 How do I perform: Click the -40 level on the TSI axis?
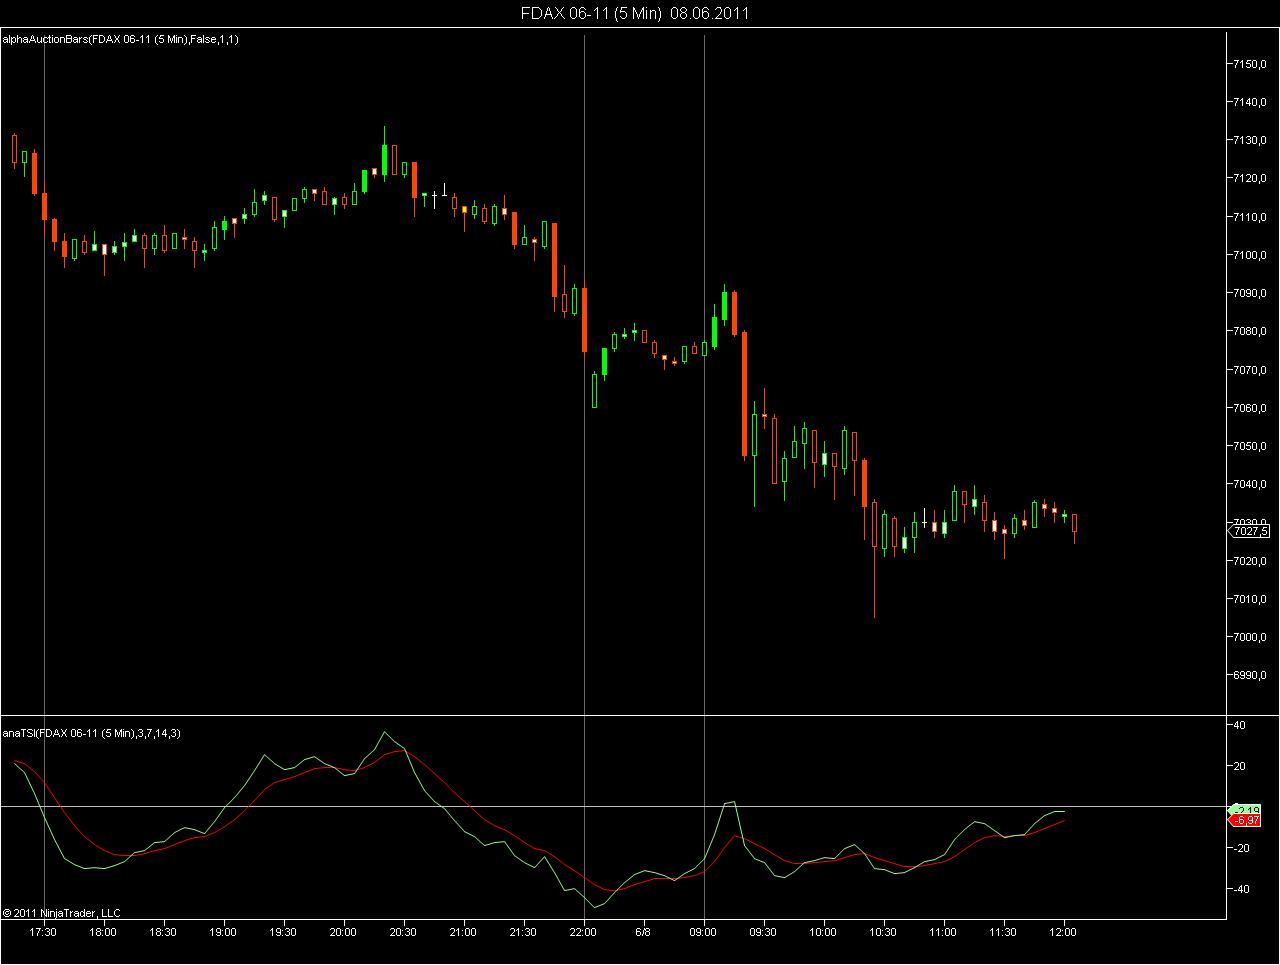[x=1244, y=889]
